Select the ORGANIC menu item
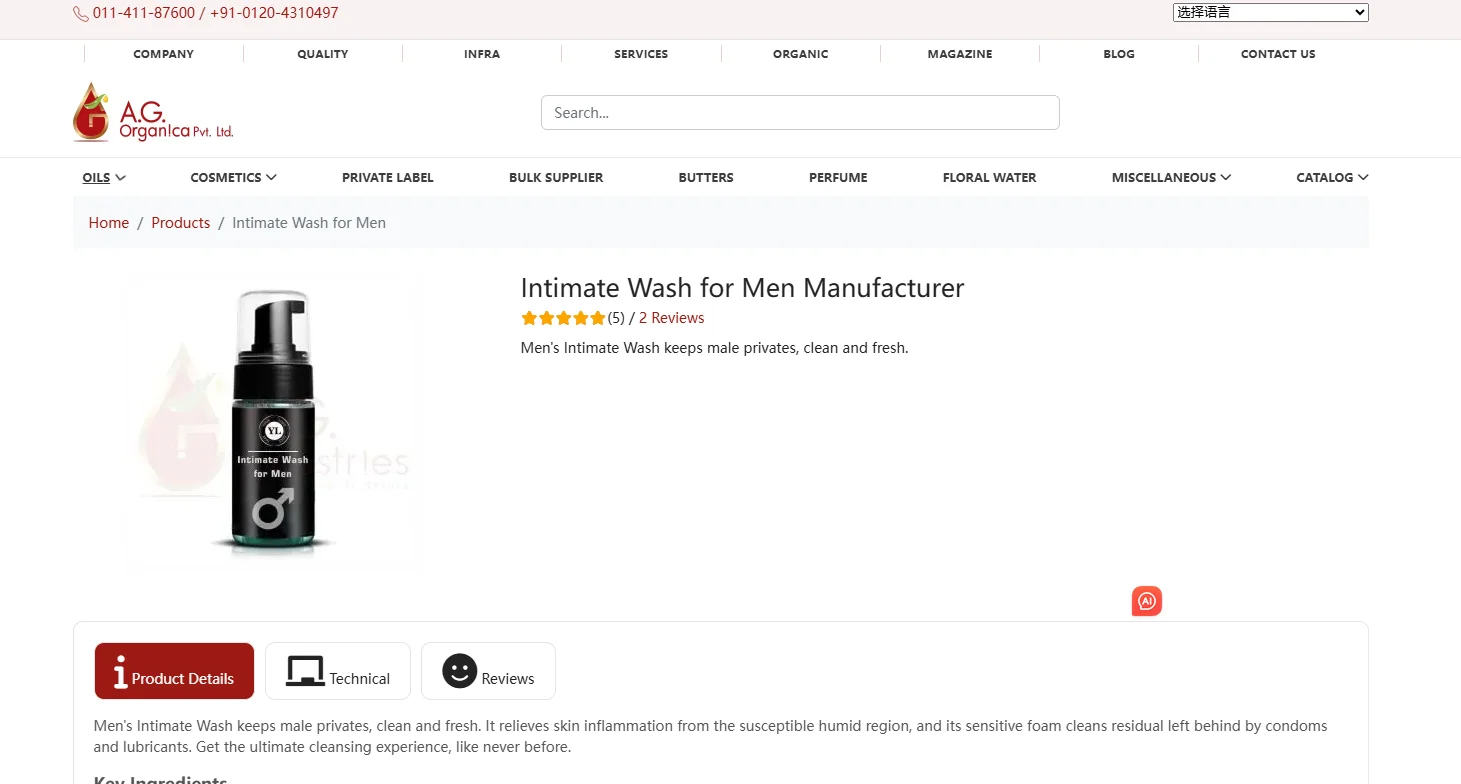The width and height of the screenshot is (1461, 784). click(x=800, y=54)
